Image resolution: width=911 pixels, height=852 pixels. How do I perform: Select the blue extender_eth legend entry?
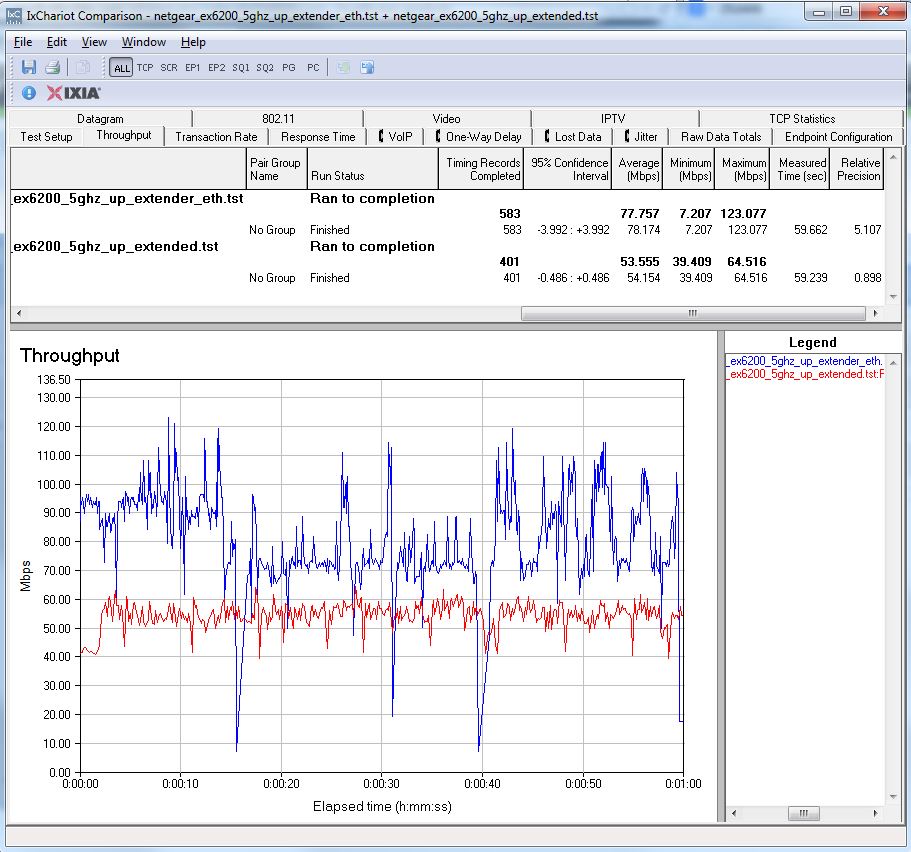(x=805, y=361)
